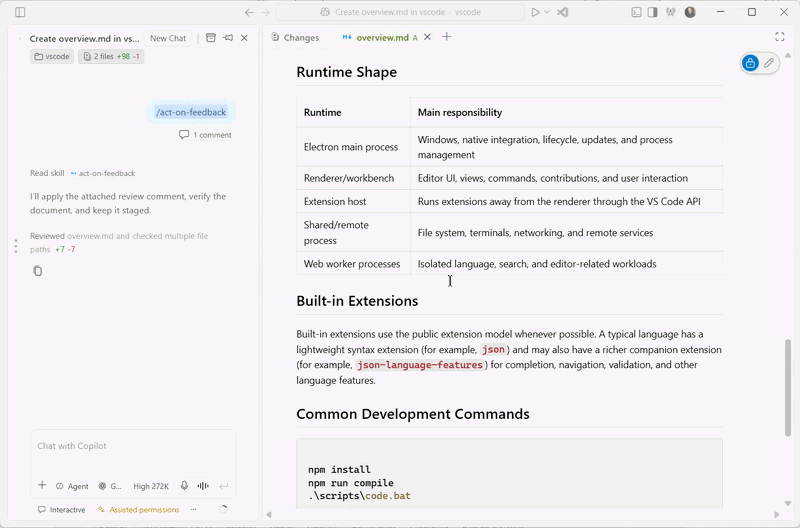Close the overview.md tab

428,37
